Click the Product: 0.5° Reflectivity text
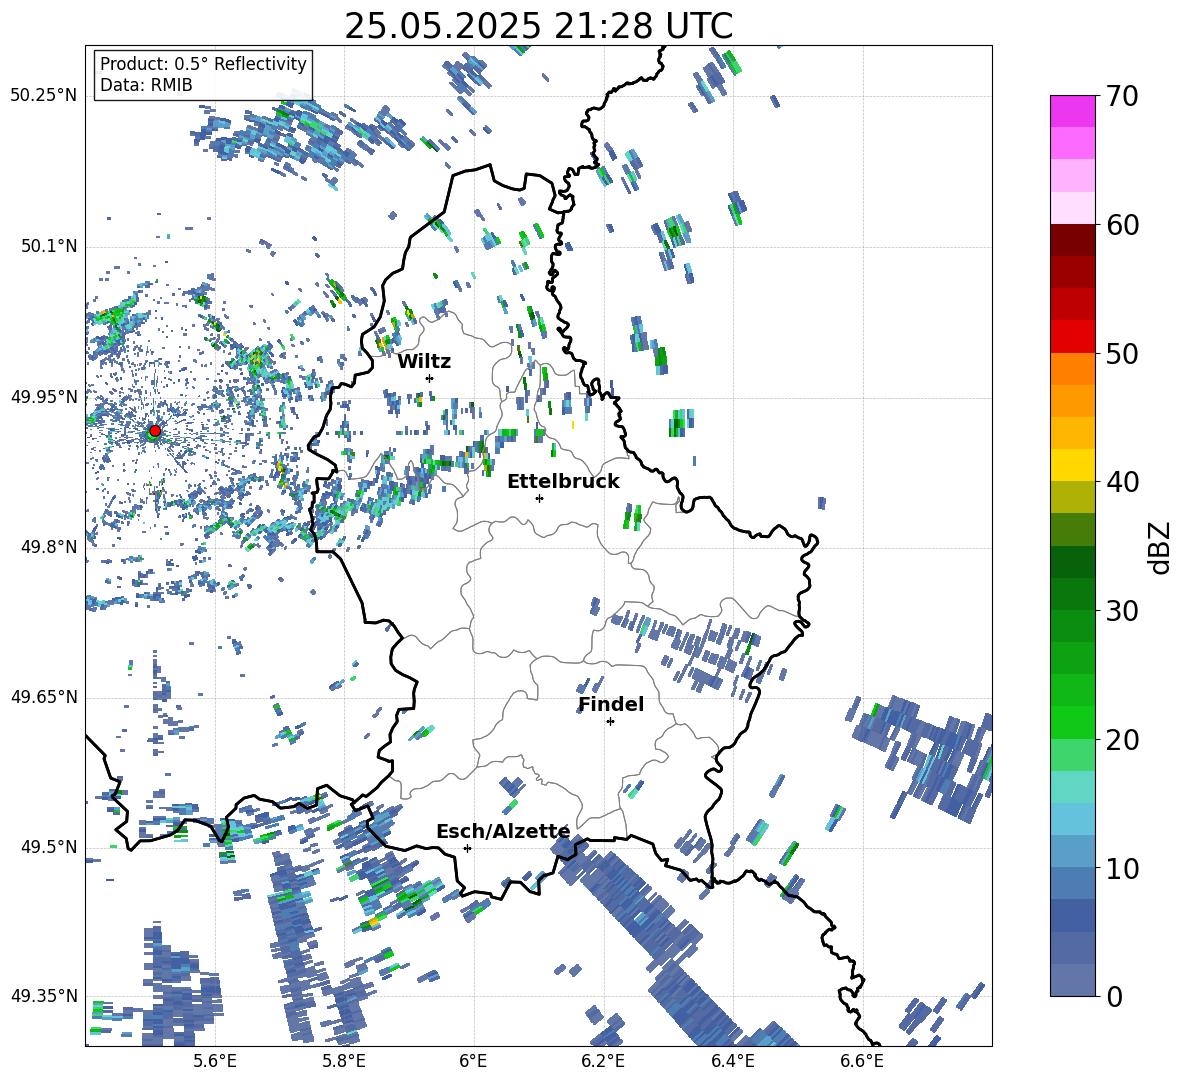Screen dimensions: 1184x1081 (x=203, y=64)
